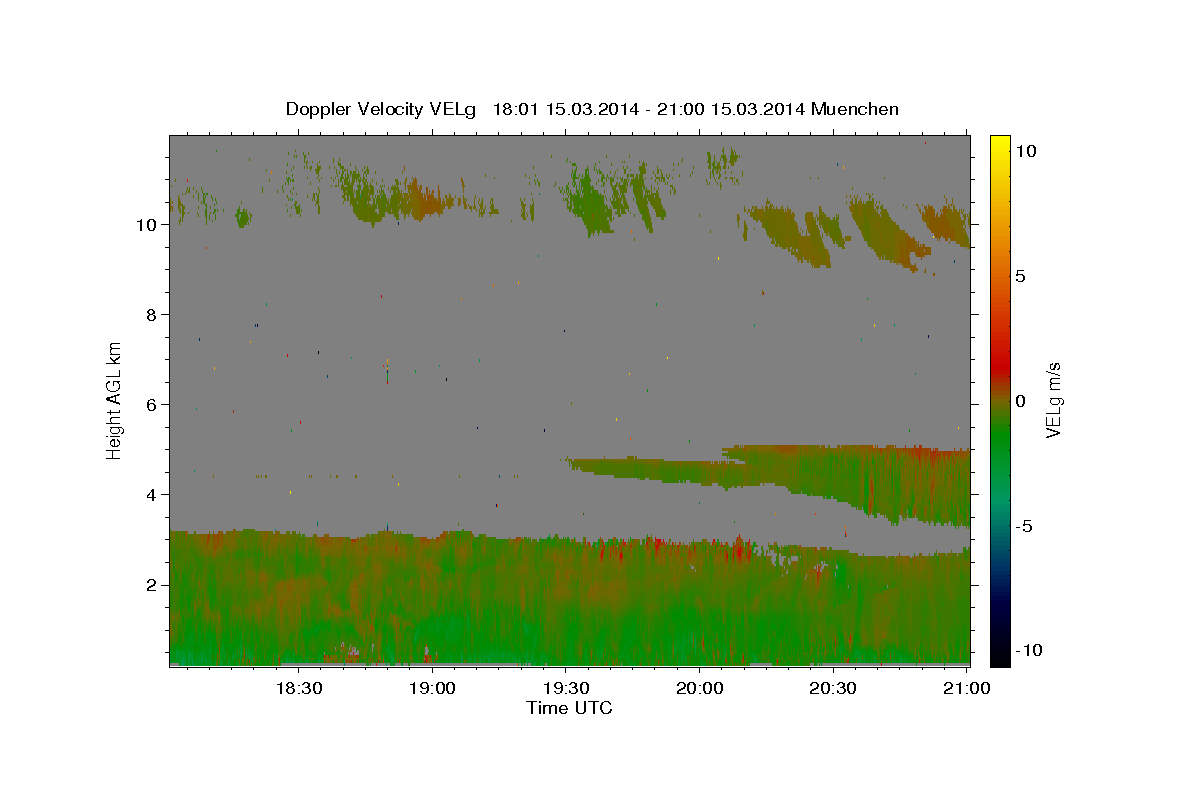The height and width of the screenshot is (800, 1200).
Task: Click the 20:30 time tick label
Action: click(x=833, y=688)
